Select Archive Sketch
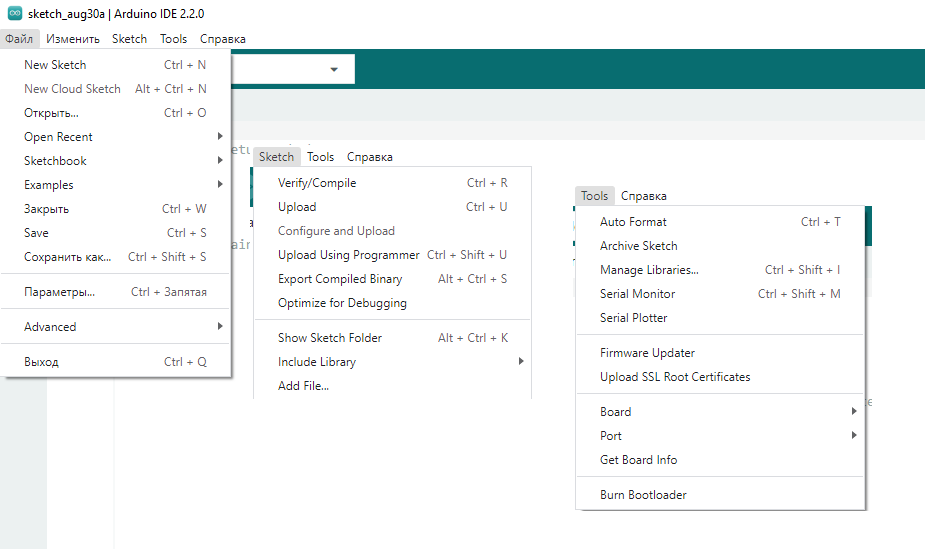Screen dimensions: 925x549 pos(720,246)
